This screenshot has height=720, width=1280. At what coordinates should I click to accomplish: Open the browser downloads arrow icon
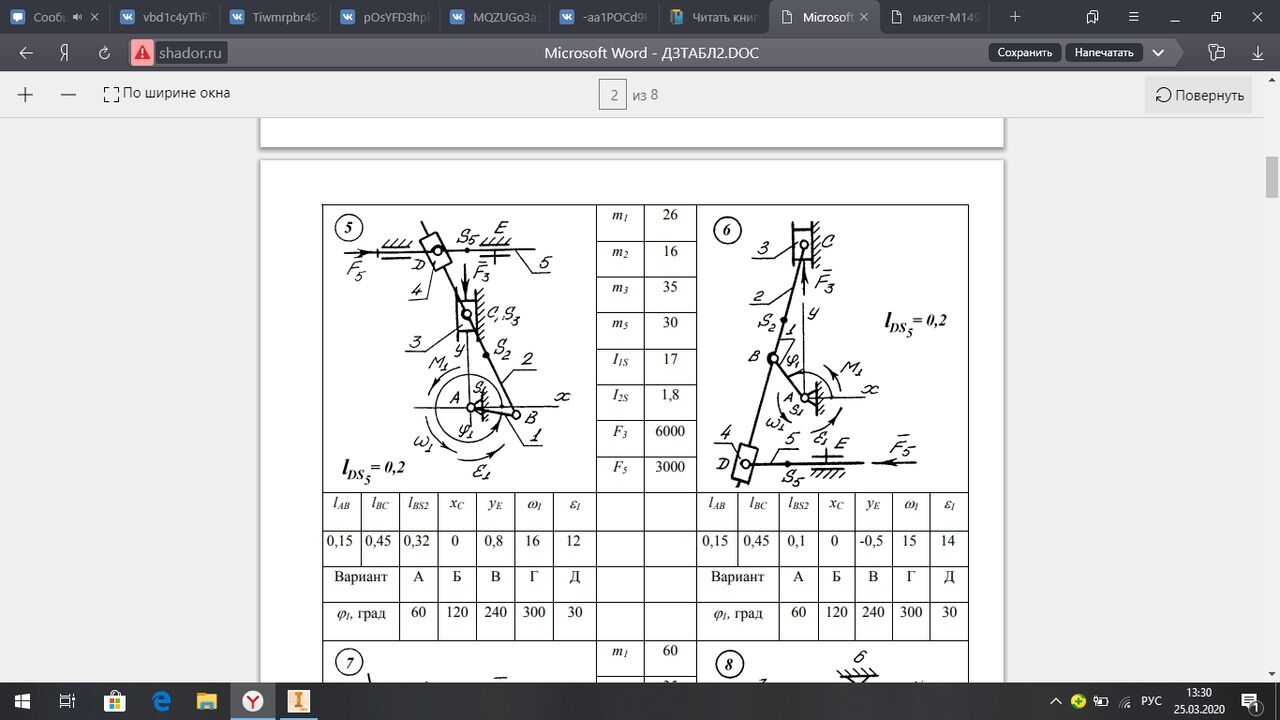pos(1256,53)
